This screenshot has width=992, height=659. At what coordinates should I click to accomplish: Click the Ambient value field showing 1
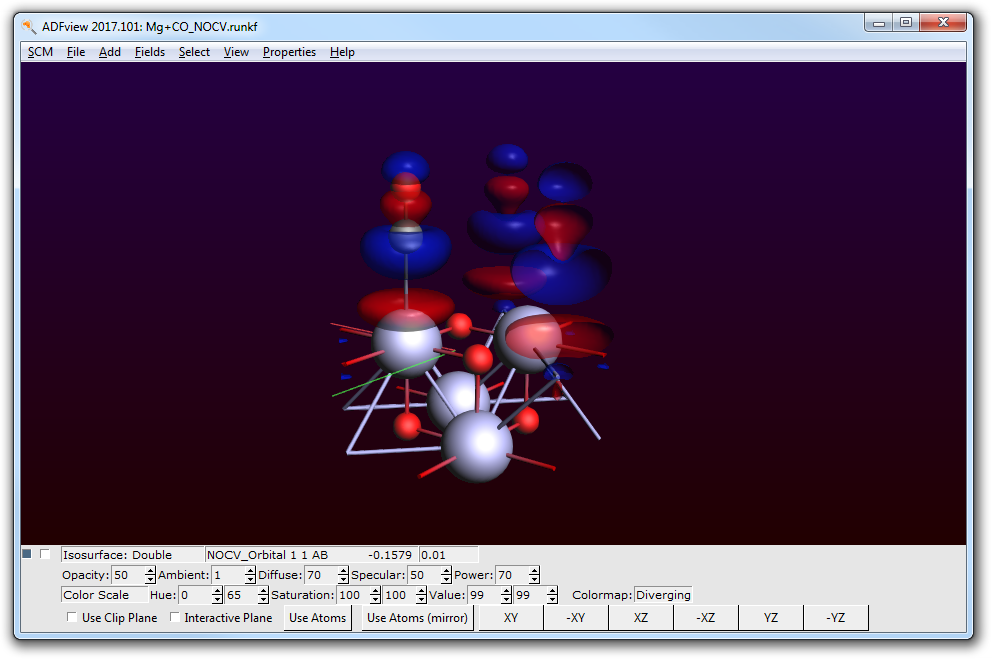(x=228, y=575)
